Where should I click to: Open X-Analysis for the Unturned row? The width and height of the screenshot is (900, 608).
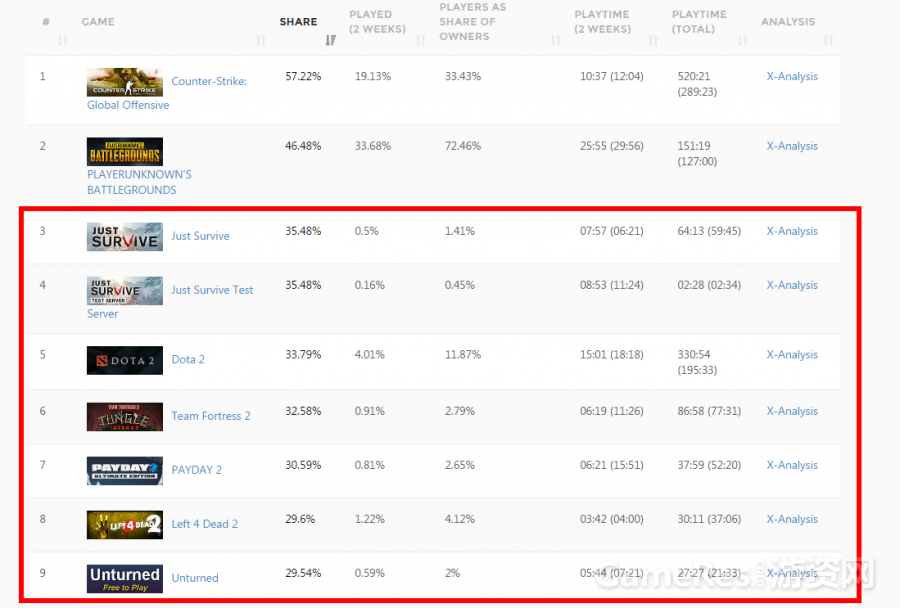pyautogui.click(x=792, y=574)
